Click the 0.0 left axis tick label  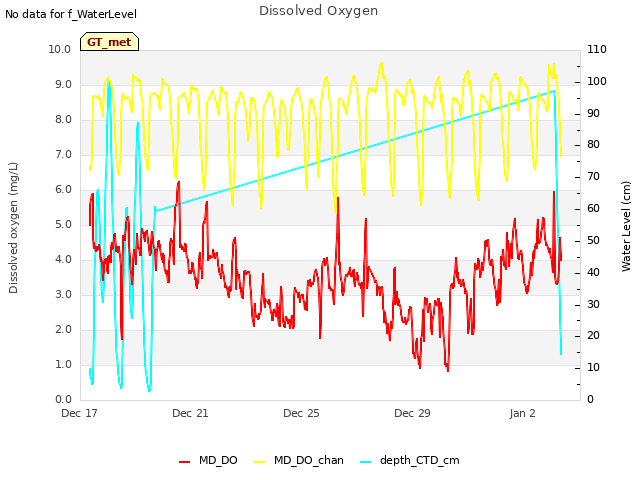point(63,400)
